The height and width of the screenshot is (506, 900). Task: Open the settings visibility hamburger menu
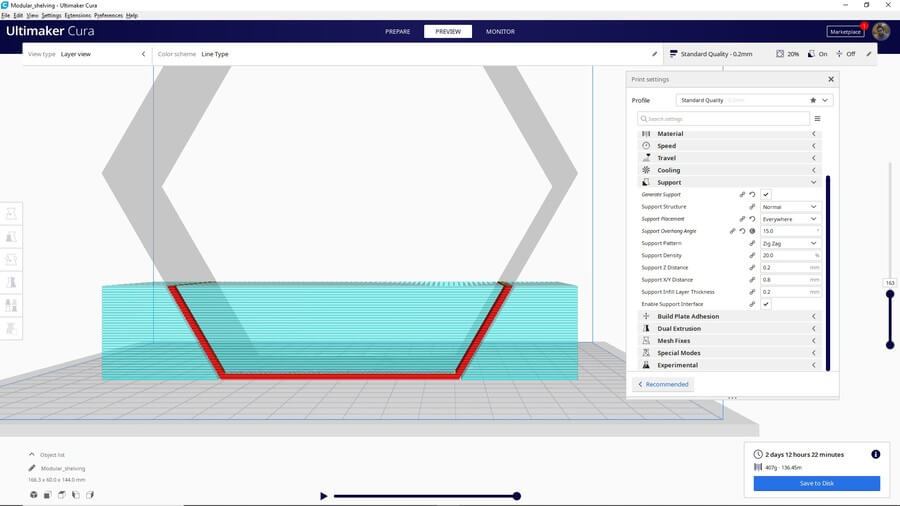pos(817,118)
